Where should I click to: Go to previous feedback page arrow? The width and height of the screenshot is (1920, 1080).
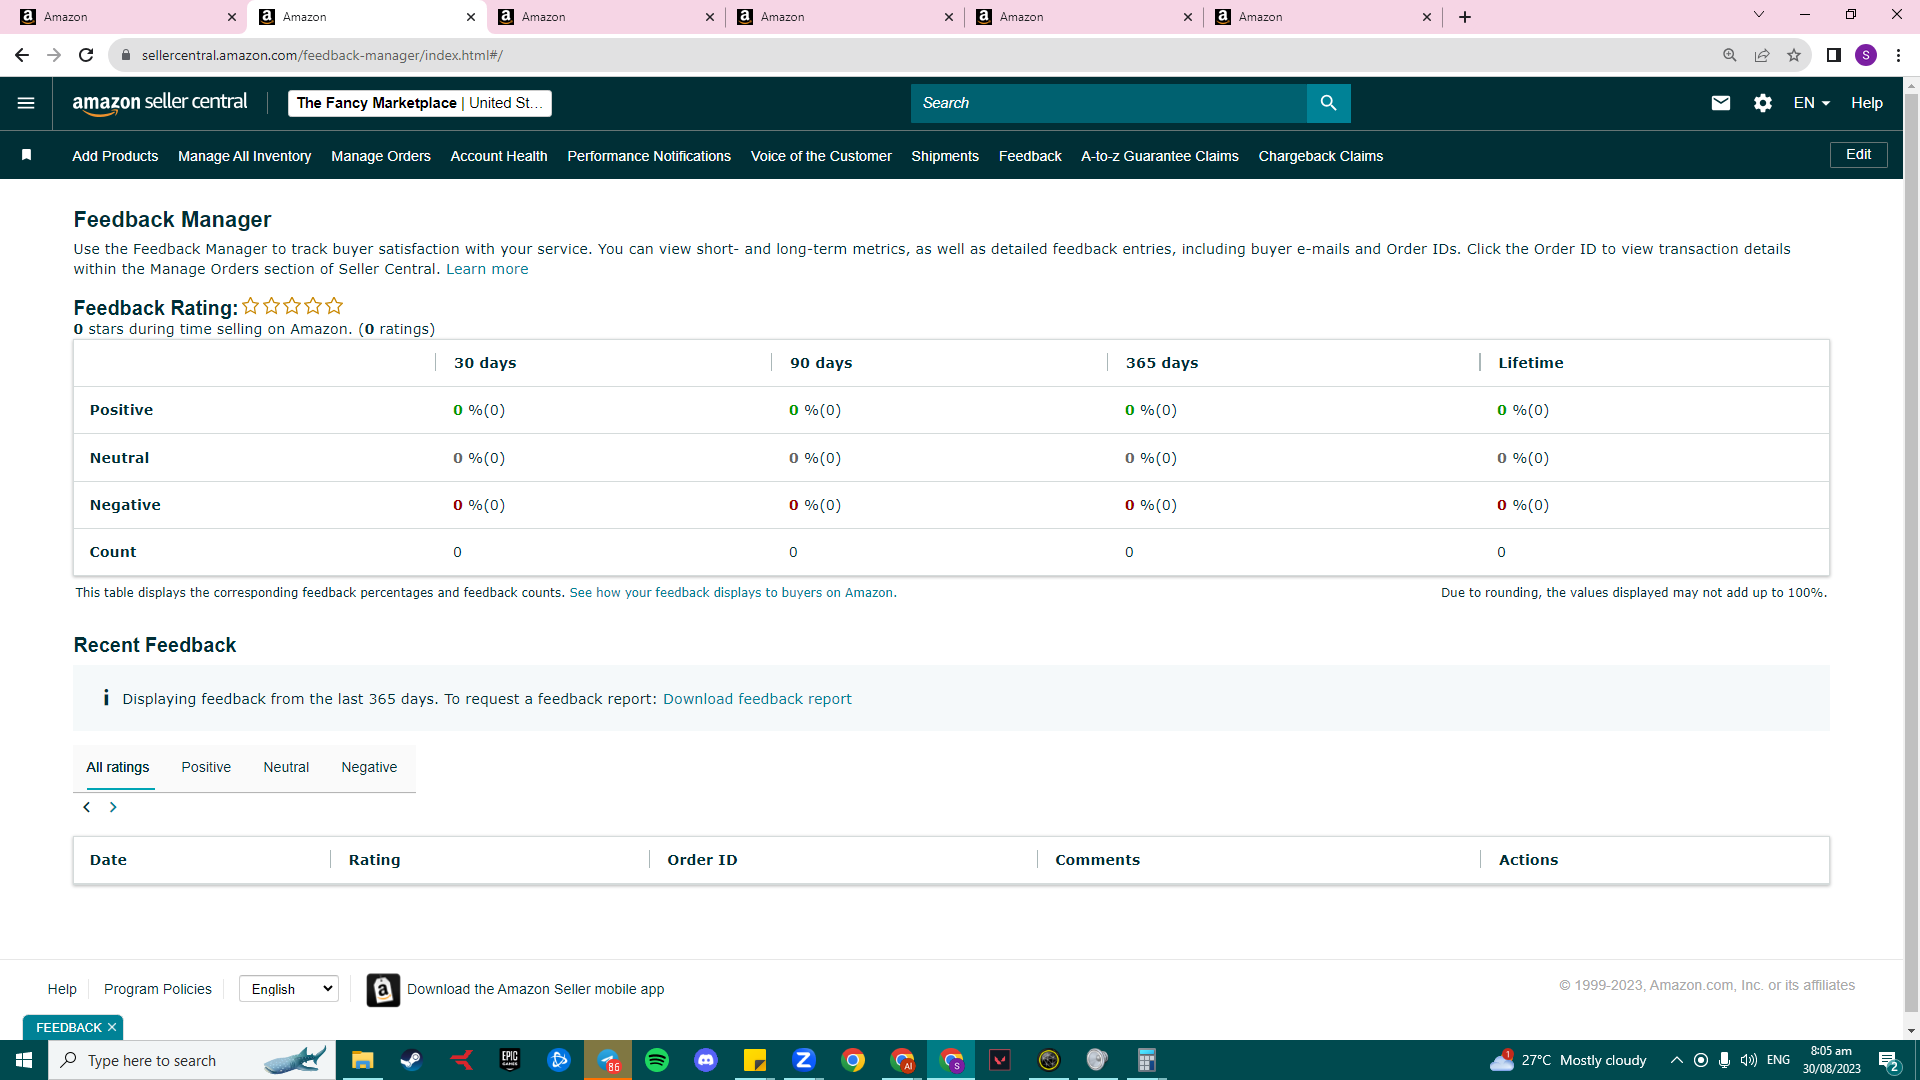point(87,807)
